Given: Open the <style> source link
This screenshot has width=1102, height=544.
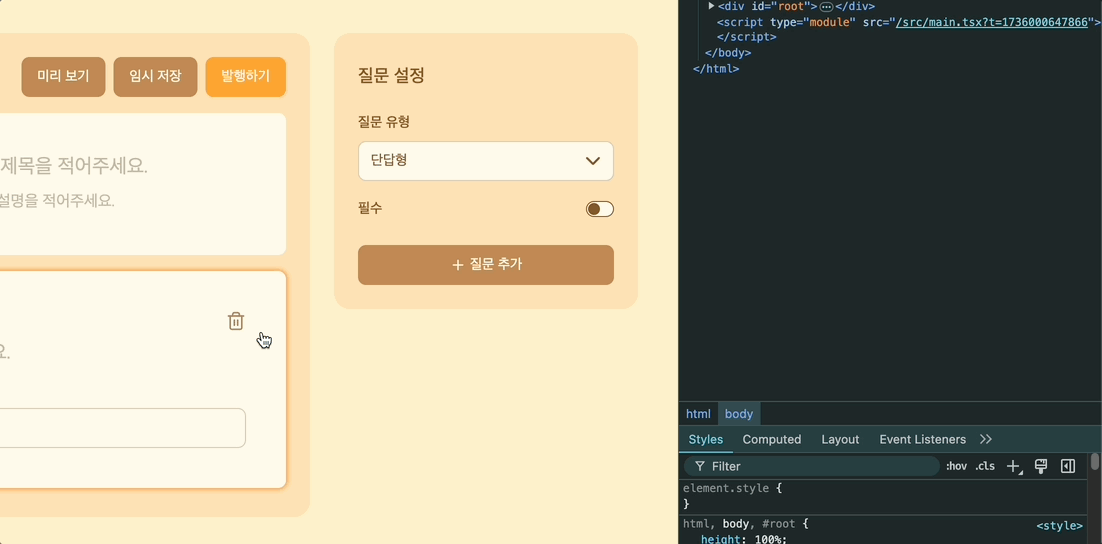Looking at the screenshot, I should 1060,525.
